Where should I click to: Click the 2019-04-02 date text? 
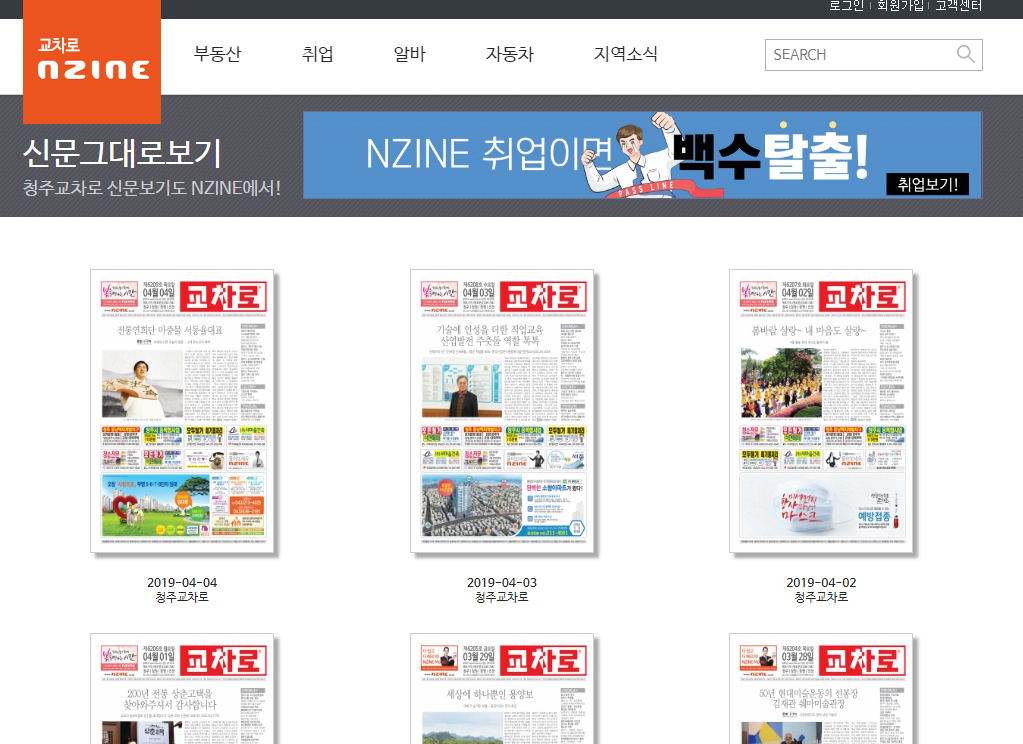[x=821, y=582]
